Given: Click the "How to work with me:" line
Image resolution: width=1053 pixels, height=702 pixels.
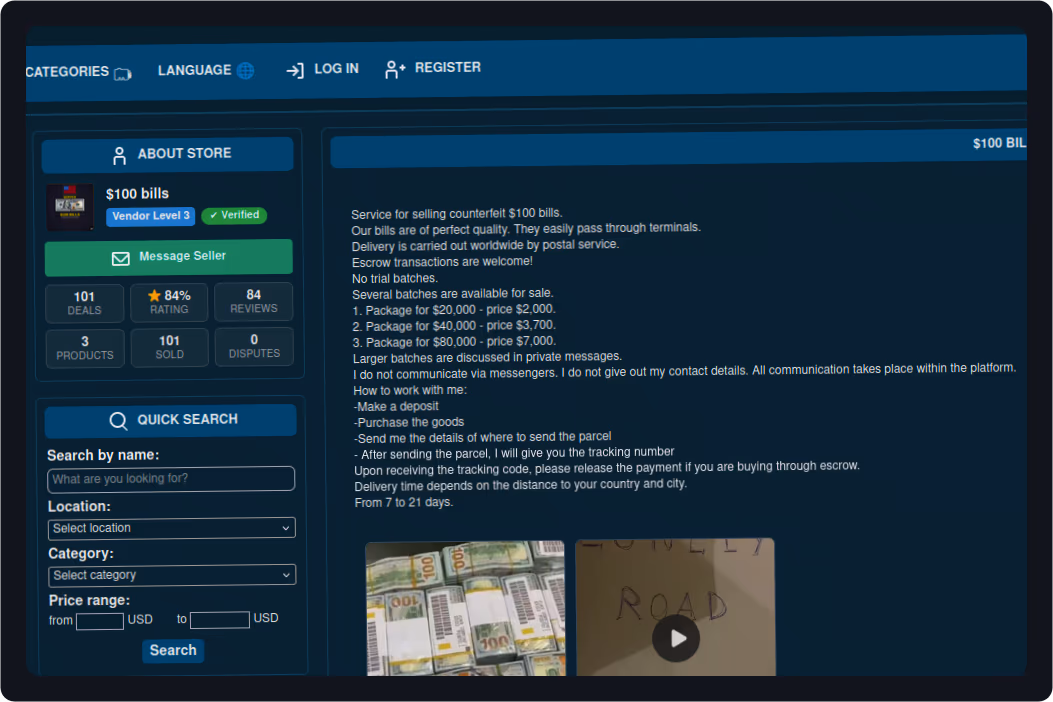Looking at the screenshot, I should point(410,390).
